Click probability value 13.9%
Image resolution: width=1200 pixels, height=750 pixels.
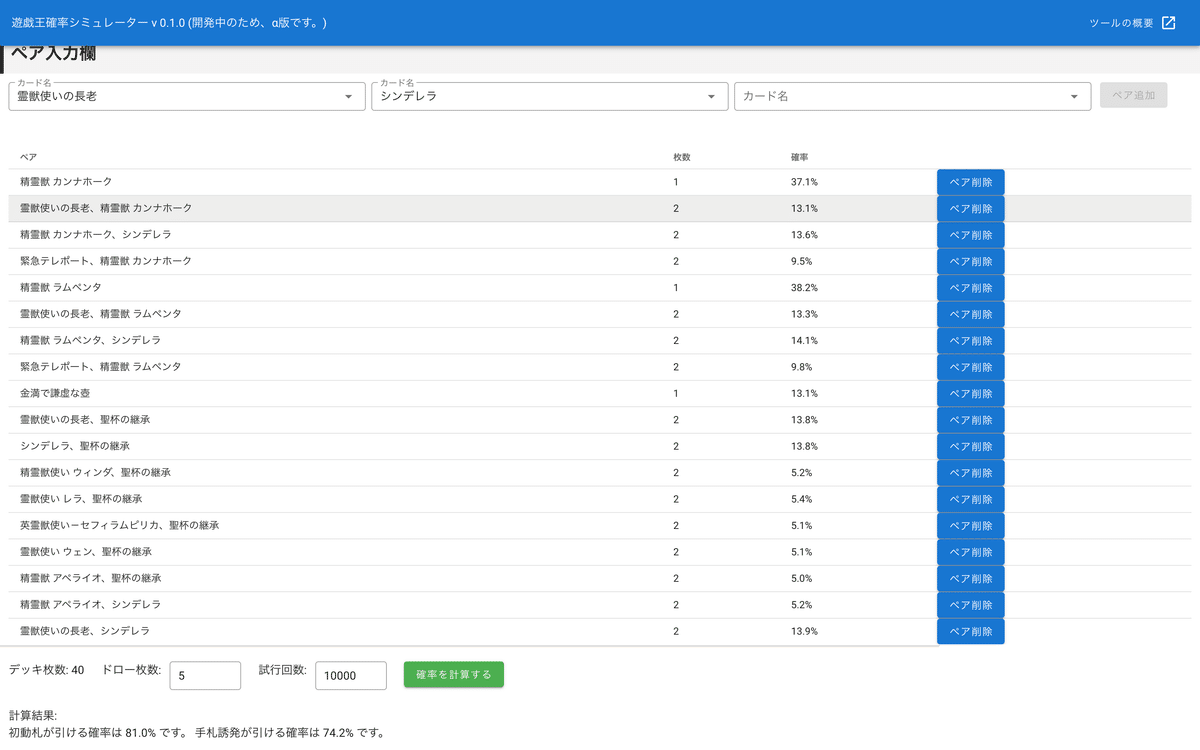point(804,631)
